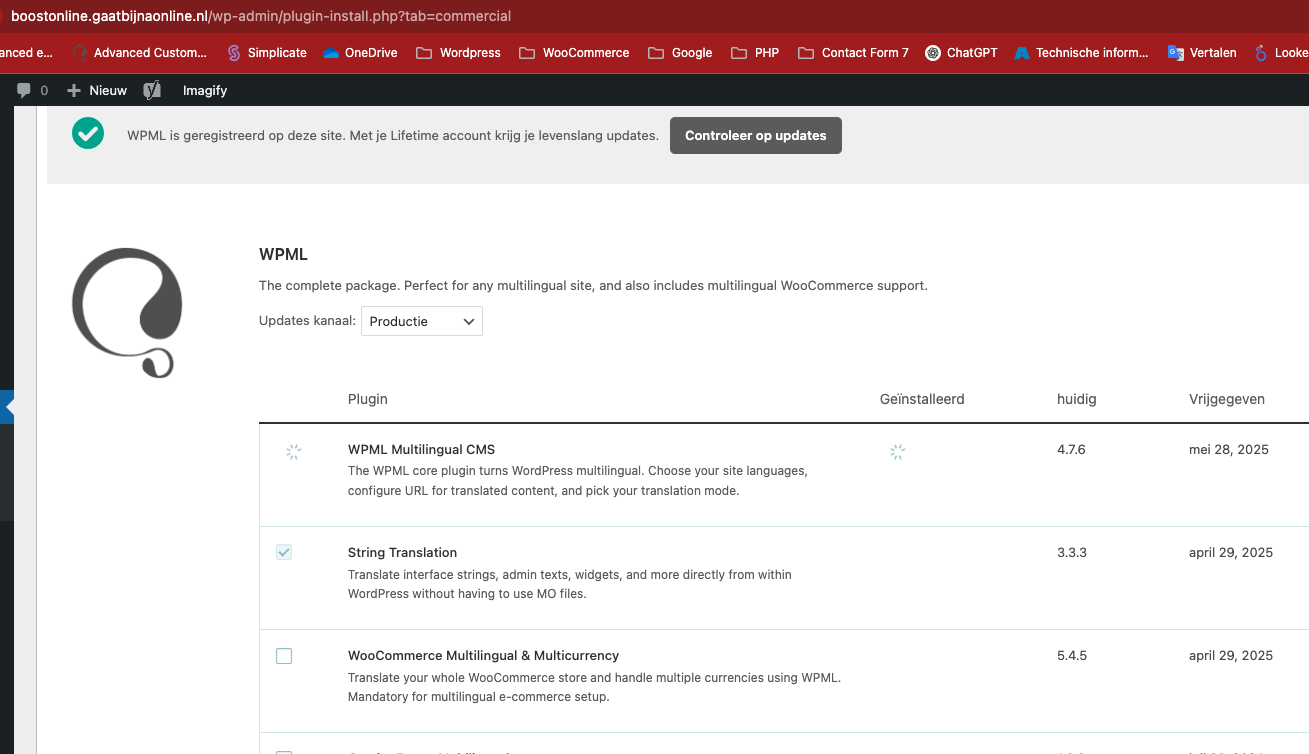Open the Simplicate bookmark
This screenshot has height=754, width=1309.
(x=267, y=52)
